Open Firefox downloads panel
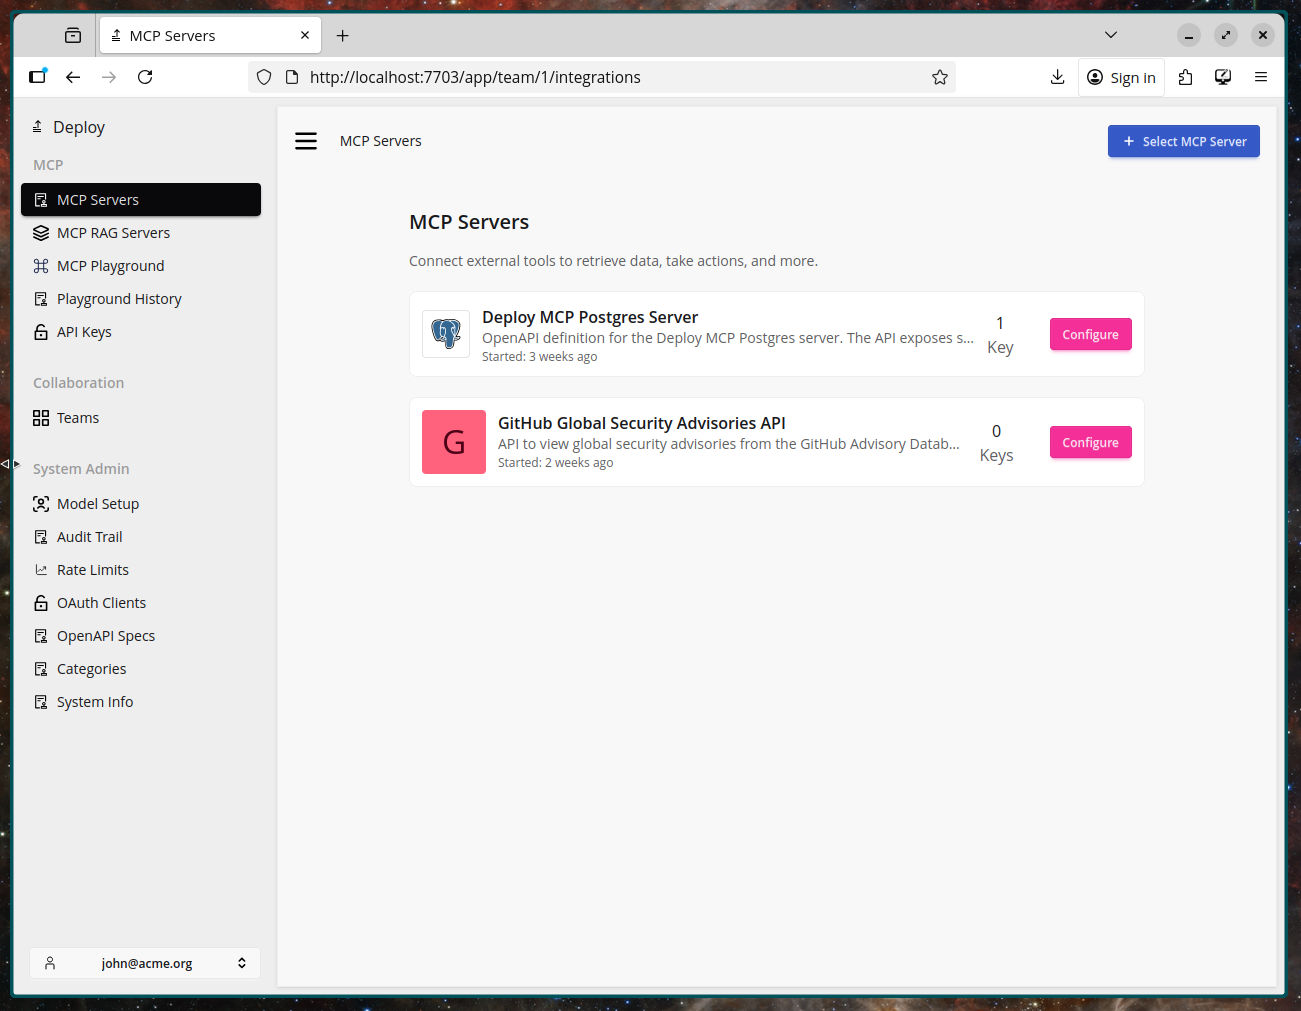 tap(1057, 77)
